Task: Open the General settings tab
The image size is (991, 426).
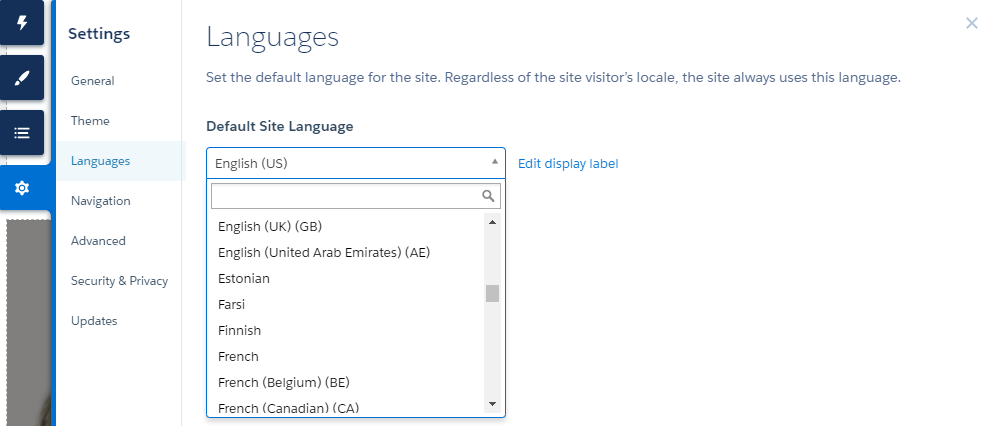Action: click(93, 81)
